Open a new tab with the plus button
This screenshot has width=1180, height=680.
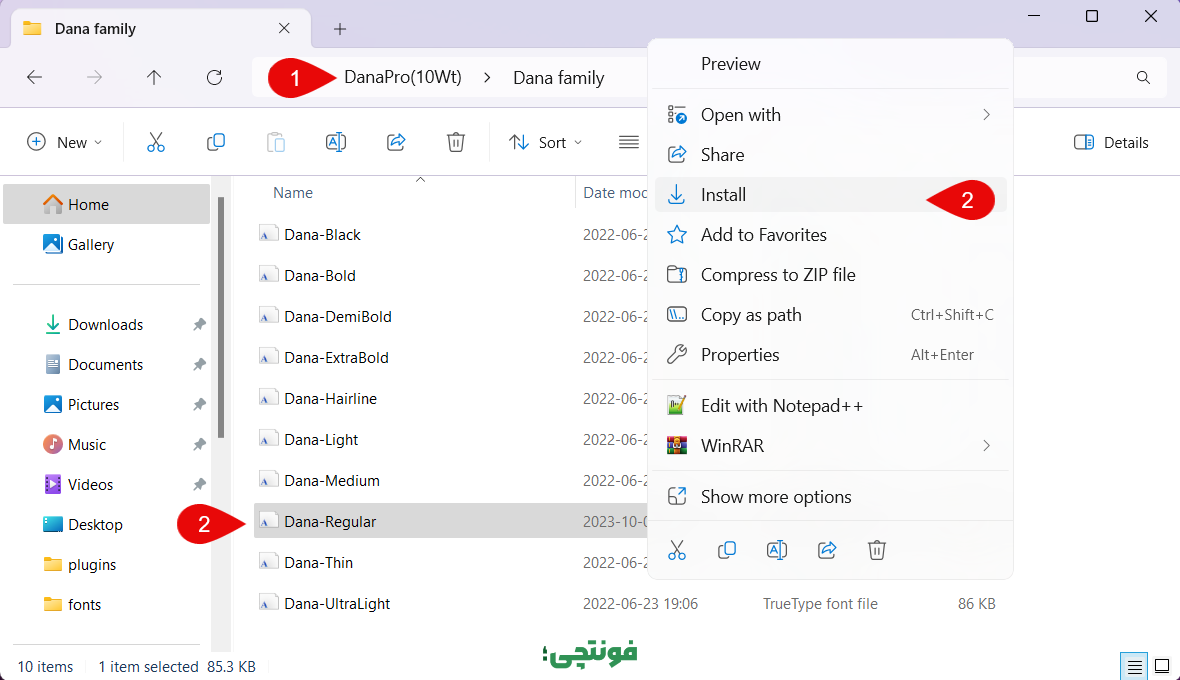pyautogui.click(x=340, y=29)
